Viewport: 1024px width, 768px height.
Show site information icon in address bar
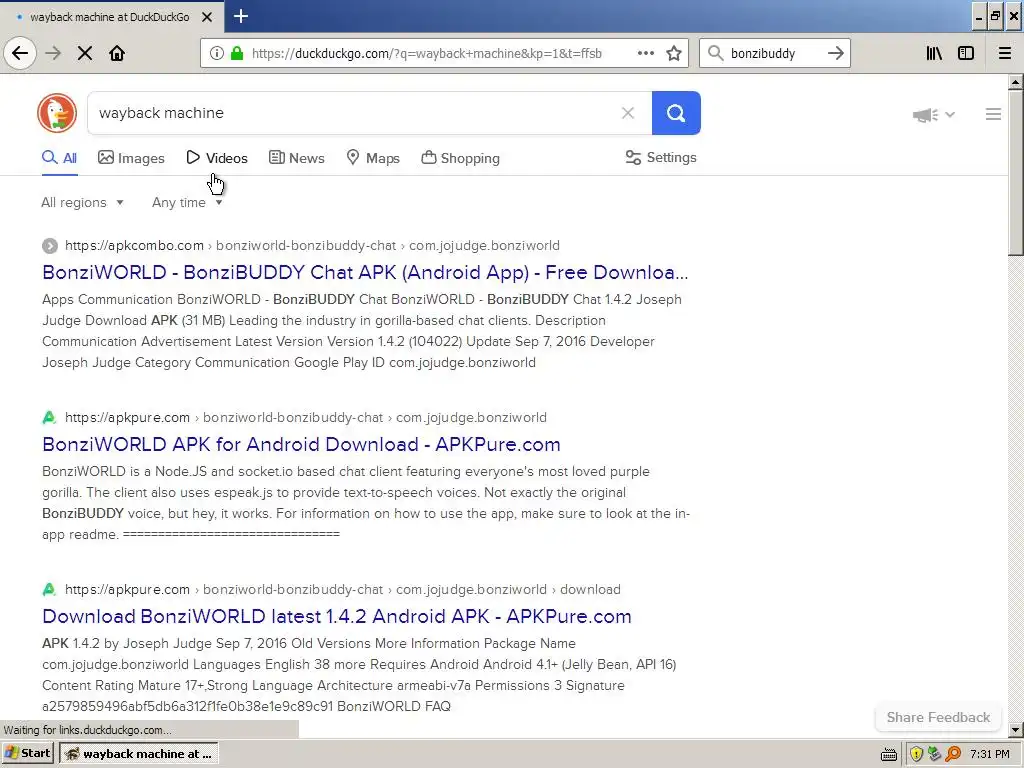click(216, 53)
